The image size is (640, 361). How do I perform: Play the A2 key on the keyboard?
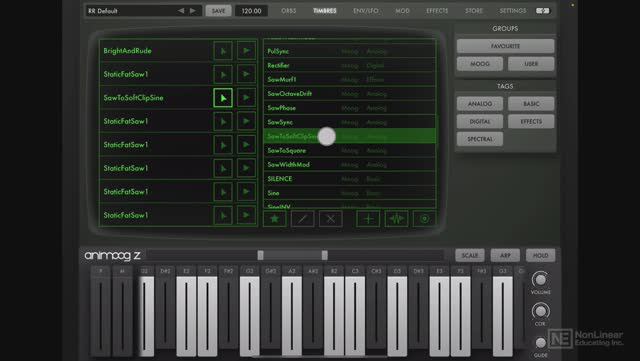pos(292,316)
